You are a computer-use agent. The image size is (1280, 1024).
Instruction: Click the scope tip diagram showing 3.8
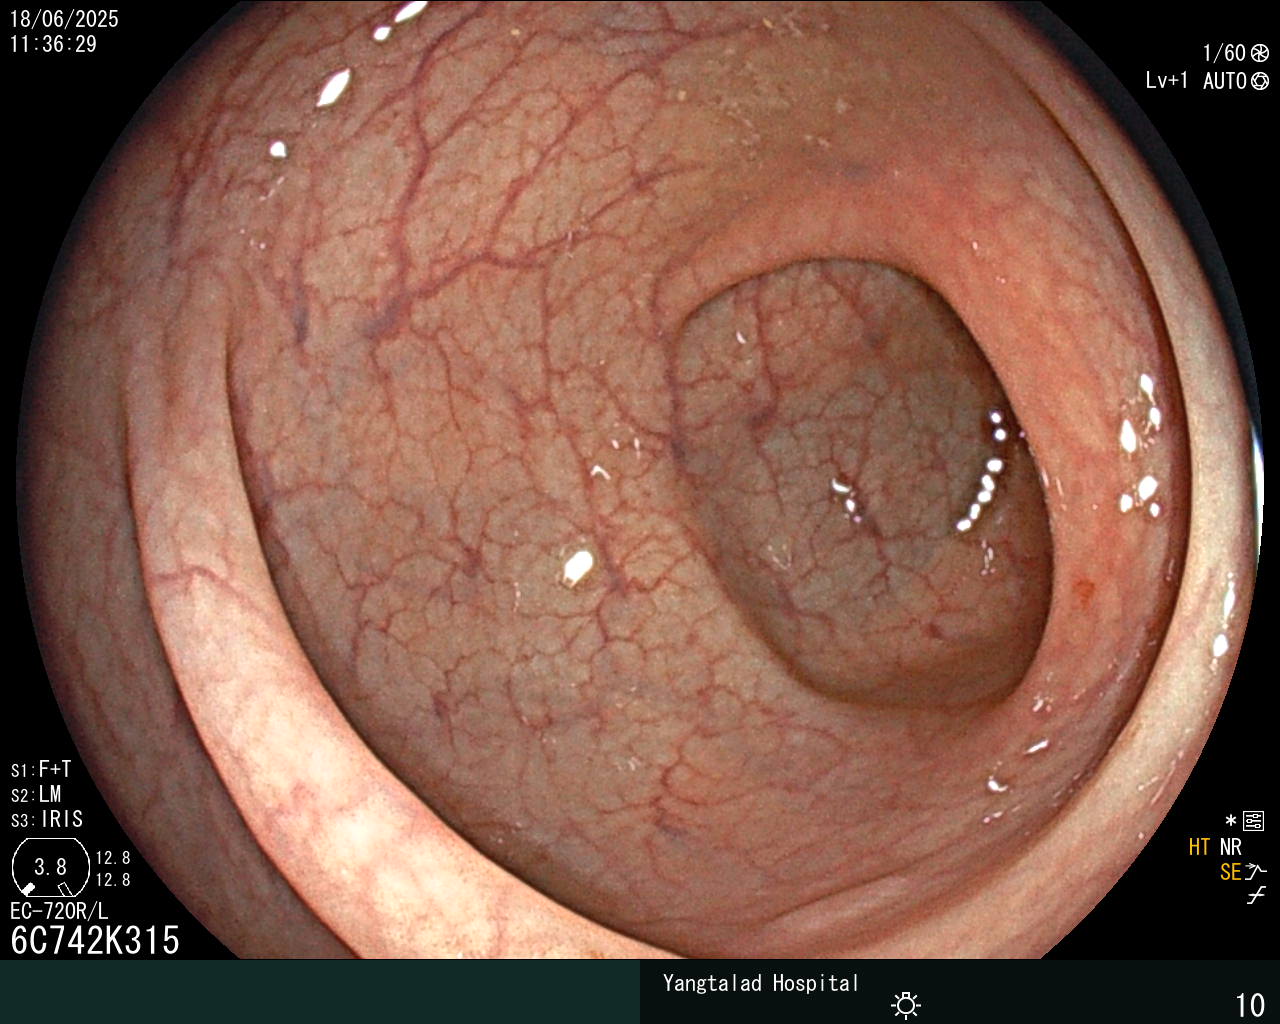tap(49, 867)
